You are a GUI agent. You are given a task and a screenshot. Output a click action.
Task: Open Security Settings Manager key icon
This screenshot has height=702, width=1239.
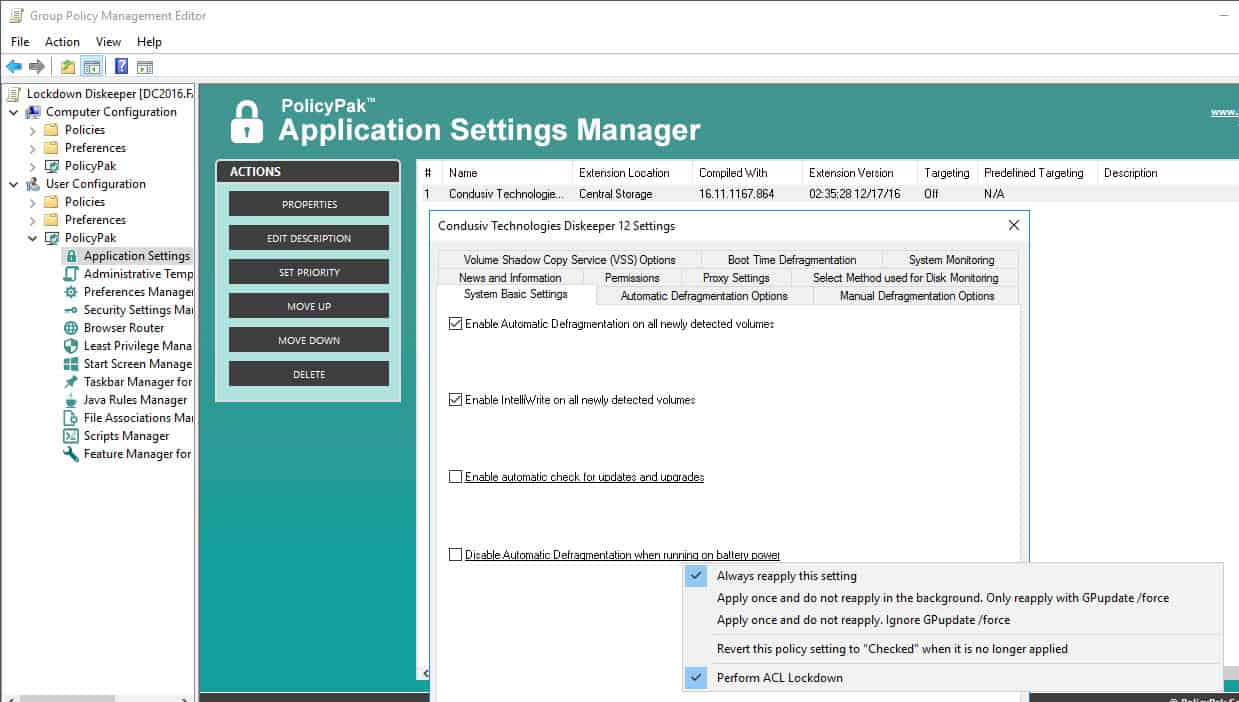tap(71, 310)
